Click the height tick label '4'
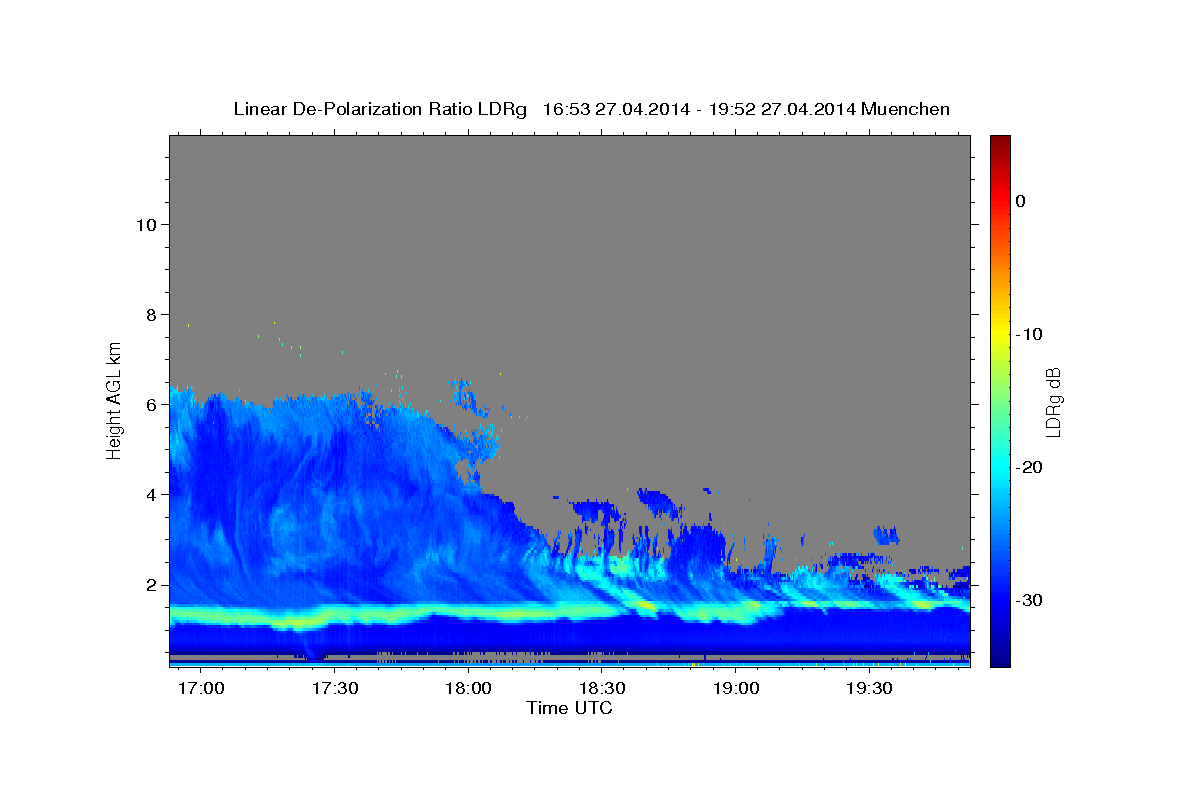Image resolution: width=1200 pixels, height=800 pixels. 150,495
